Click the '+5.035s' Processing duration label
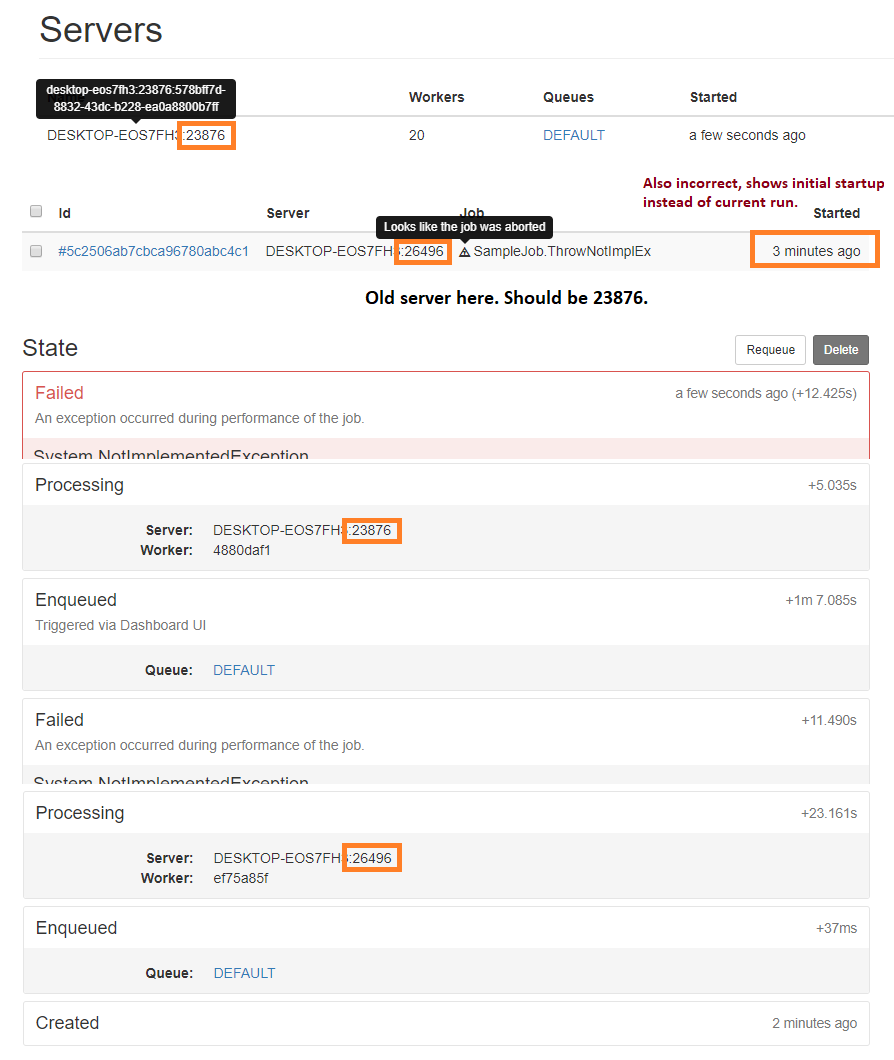Screen dimensions: 894x1060 coord(833,484)
